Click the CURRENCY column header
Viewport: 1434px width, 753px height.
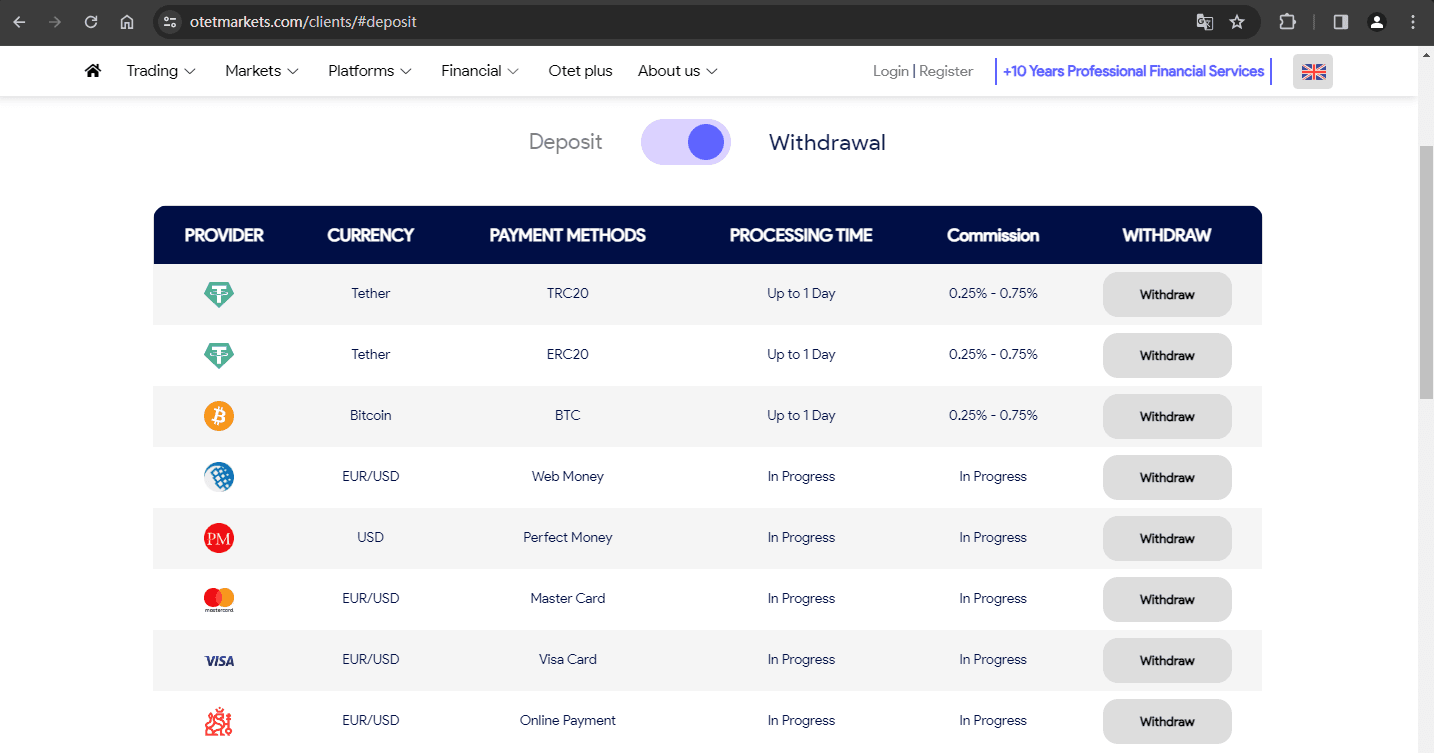pos(370,236)
